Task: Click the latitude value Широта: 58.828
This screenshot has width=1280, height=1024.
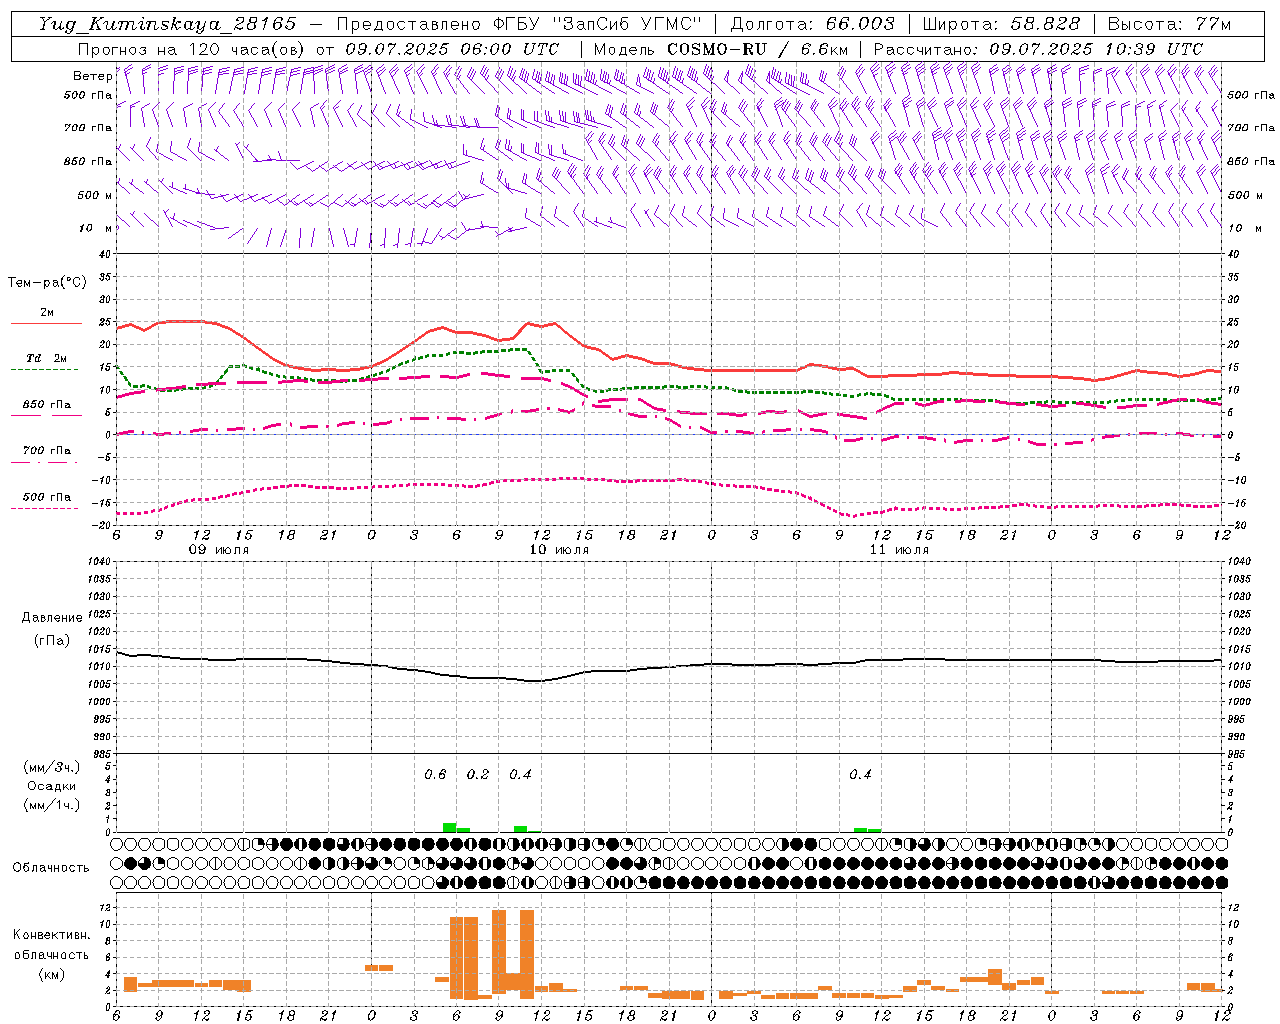Action: coord(1001,24)
